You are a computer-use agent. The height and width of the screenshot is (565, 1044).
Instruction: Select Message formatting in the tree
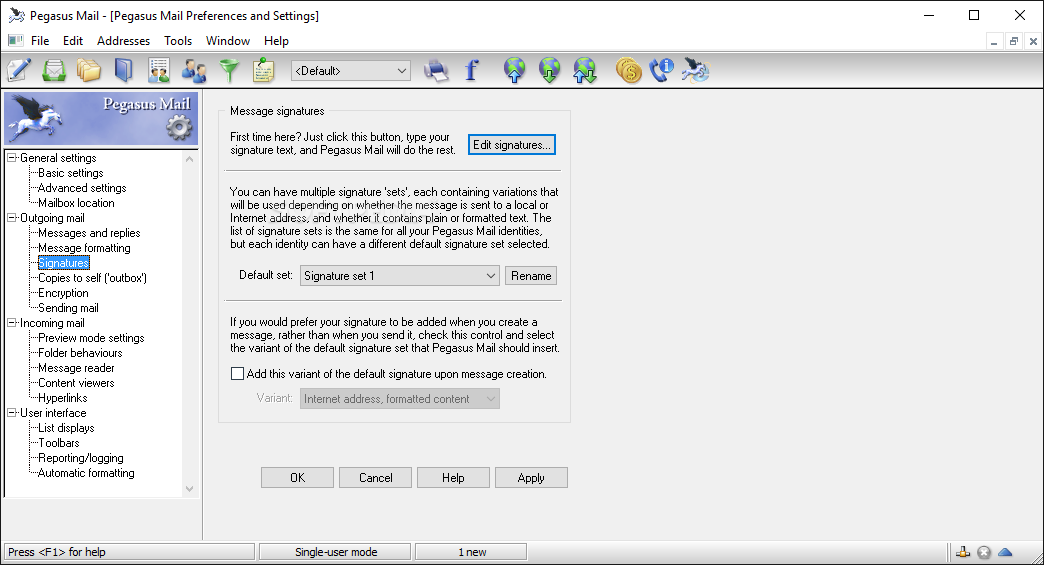[x=84, y=248]
